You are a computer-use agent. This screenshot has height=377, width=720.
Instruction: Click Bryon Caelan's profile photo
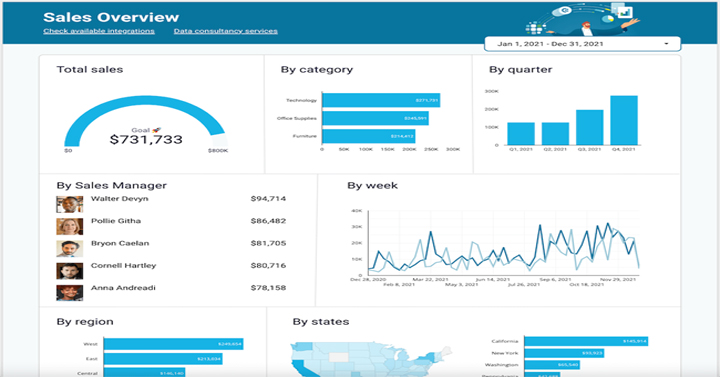tap(70, 249)
